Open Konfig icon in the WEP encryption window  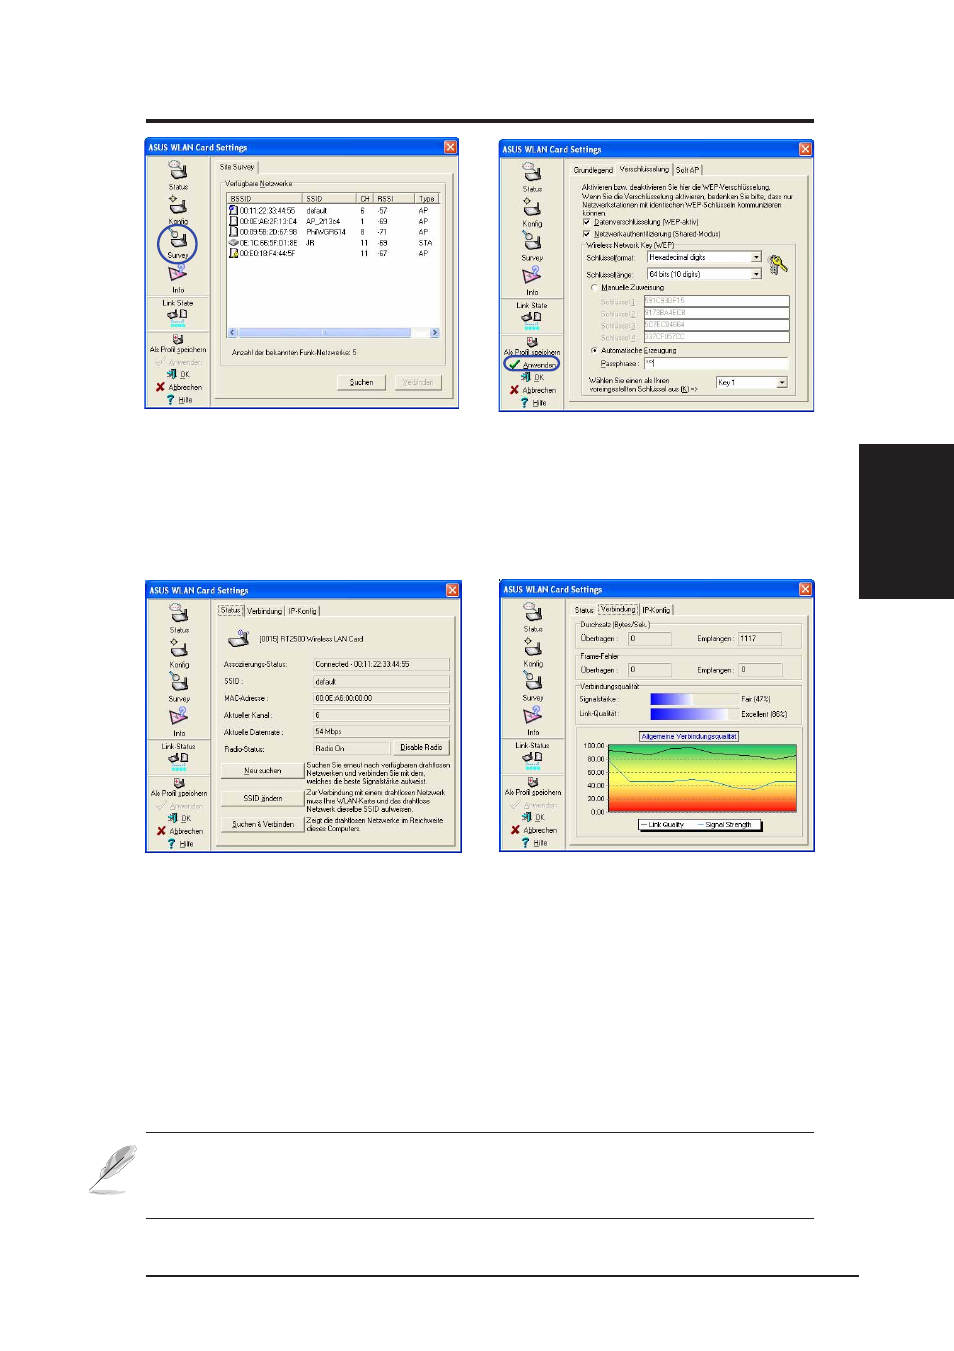coord(532,207)
